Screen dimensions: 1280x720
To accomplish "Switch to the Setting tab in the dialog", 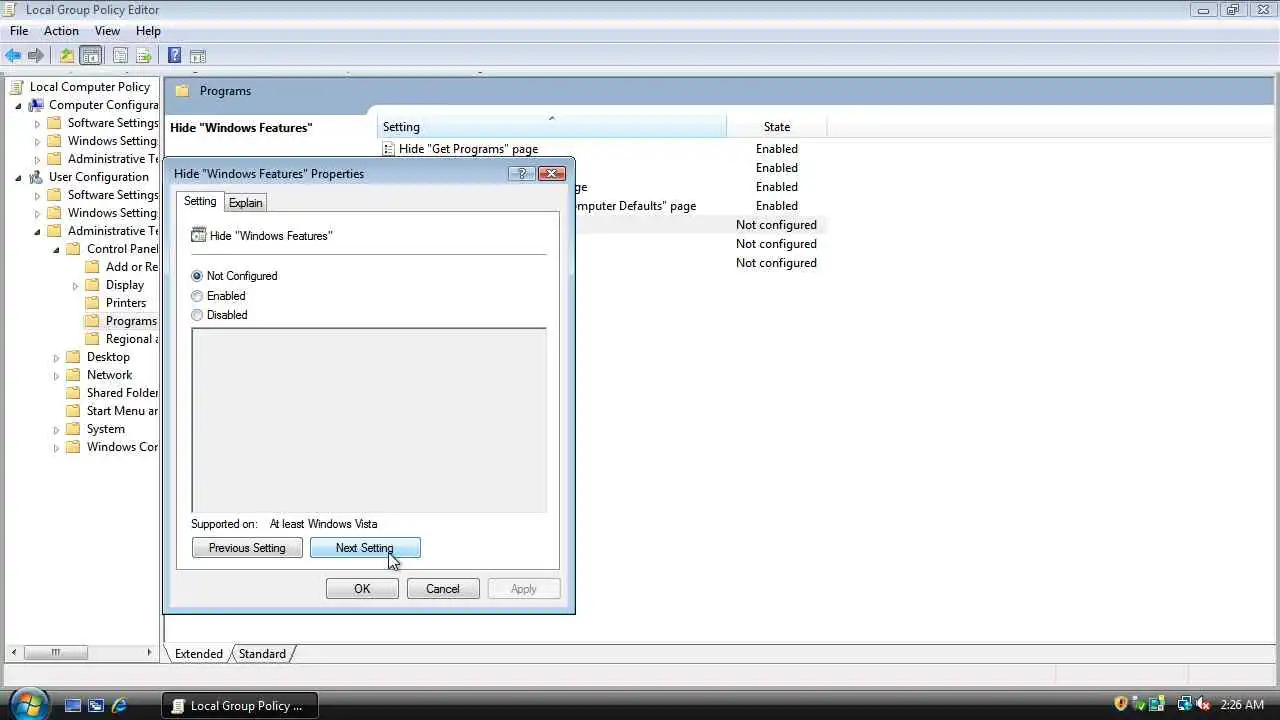I will (x=200, y=201).
